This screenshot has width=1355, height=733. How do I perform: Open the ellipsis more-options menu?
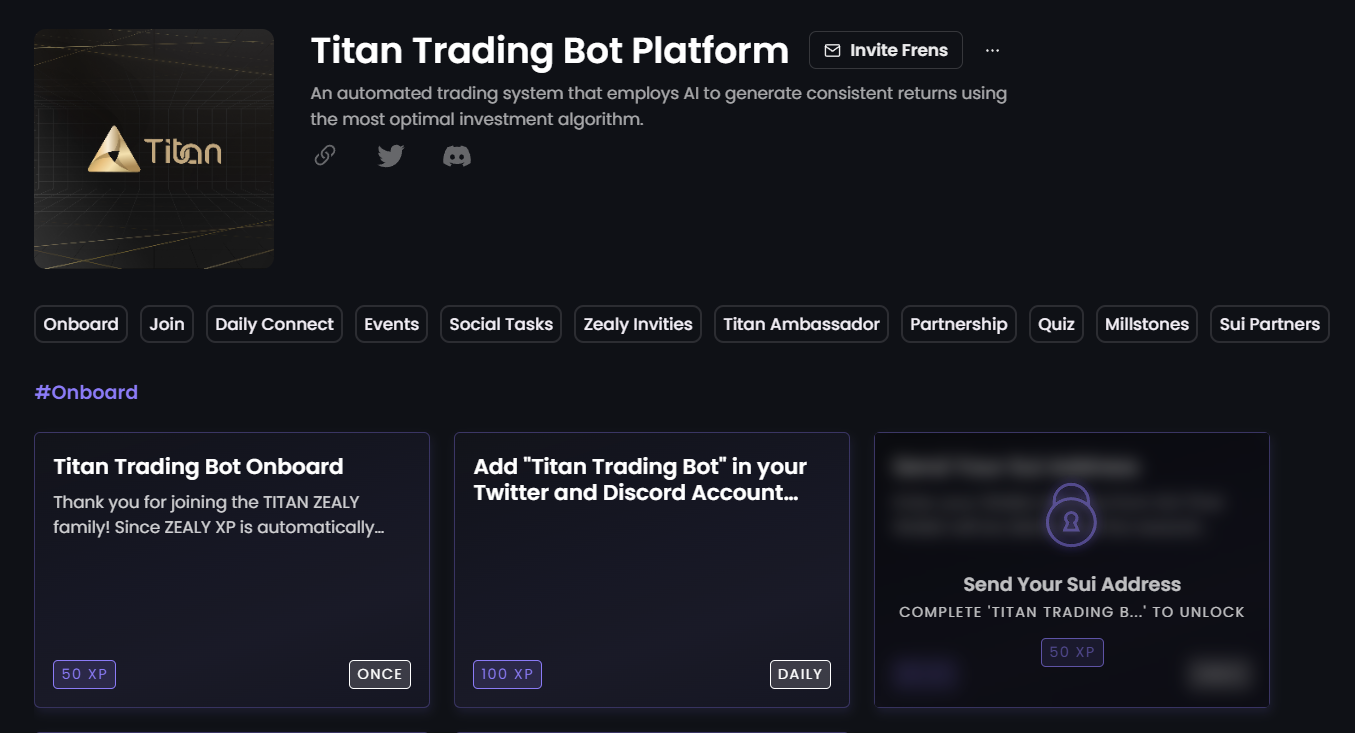(x=991, y=50)
